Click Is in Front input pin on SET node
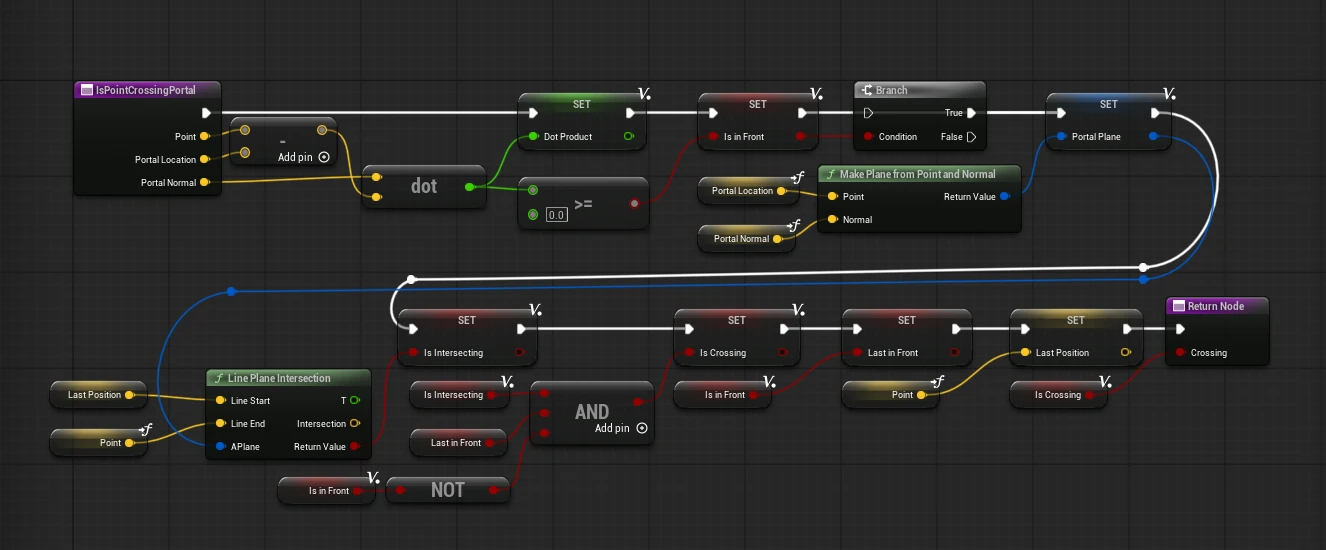Screen dimensions: 1326x550 (x=713, y=136)
